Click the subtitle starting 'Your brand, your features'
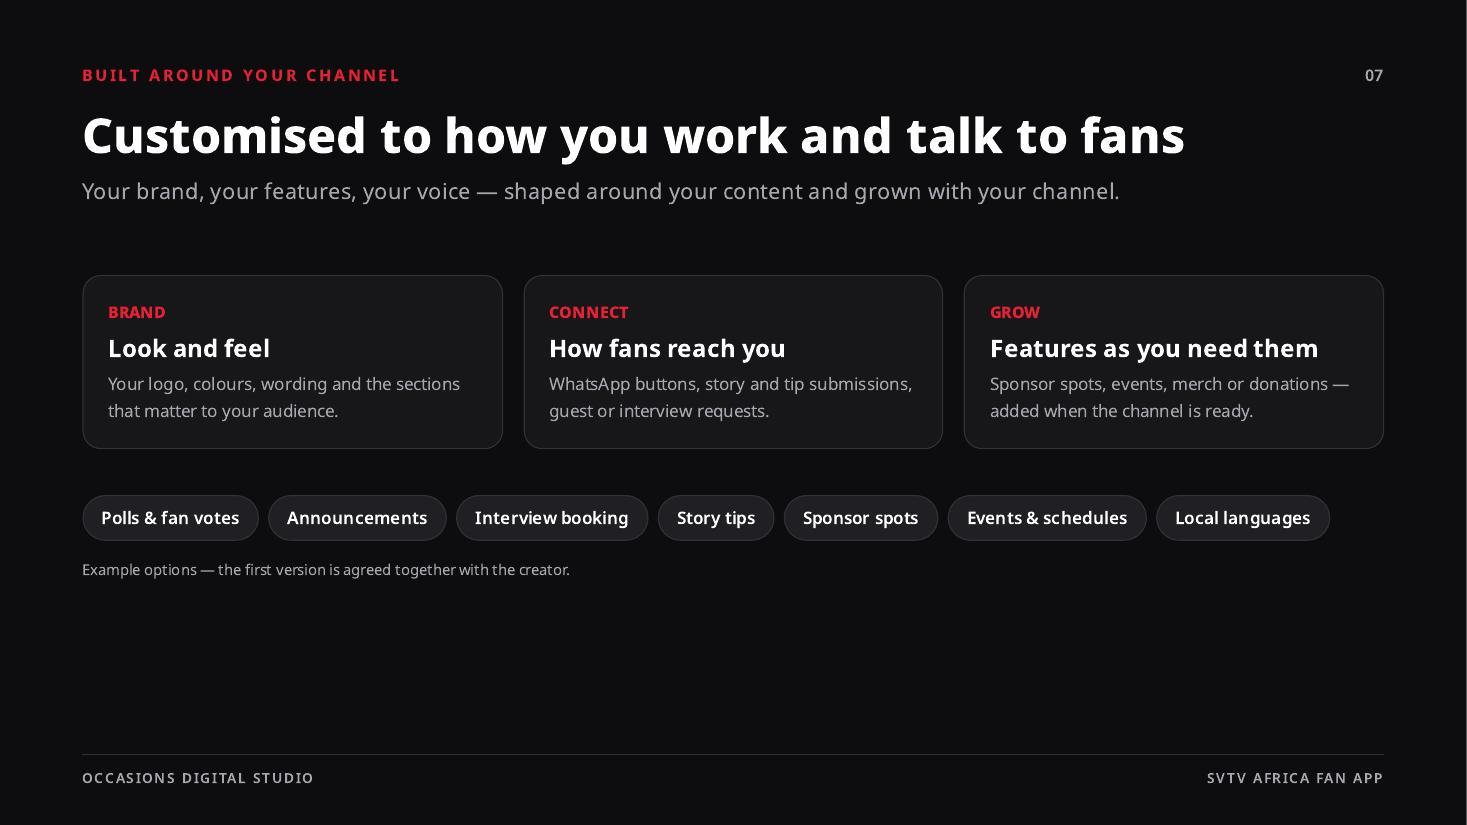 pyautogui.click(x=601, y=191)
